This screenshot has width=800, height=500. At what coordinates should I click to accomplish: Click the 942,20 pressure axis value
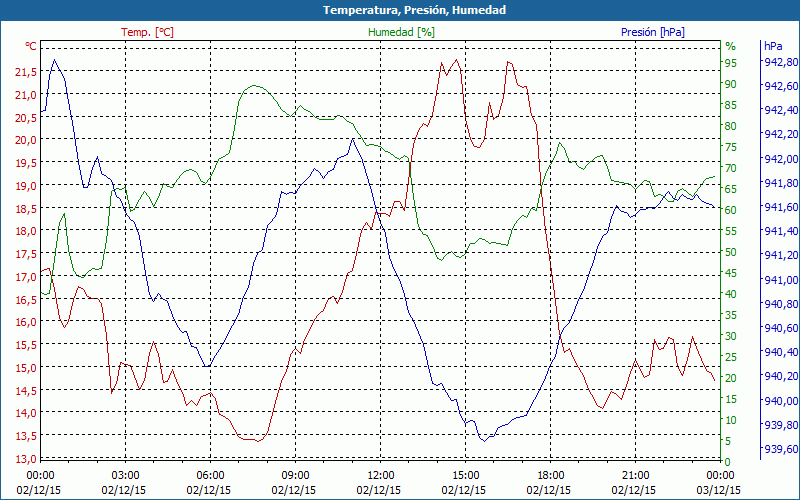point(779,134)
